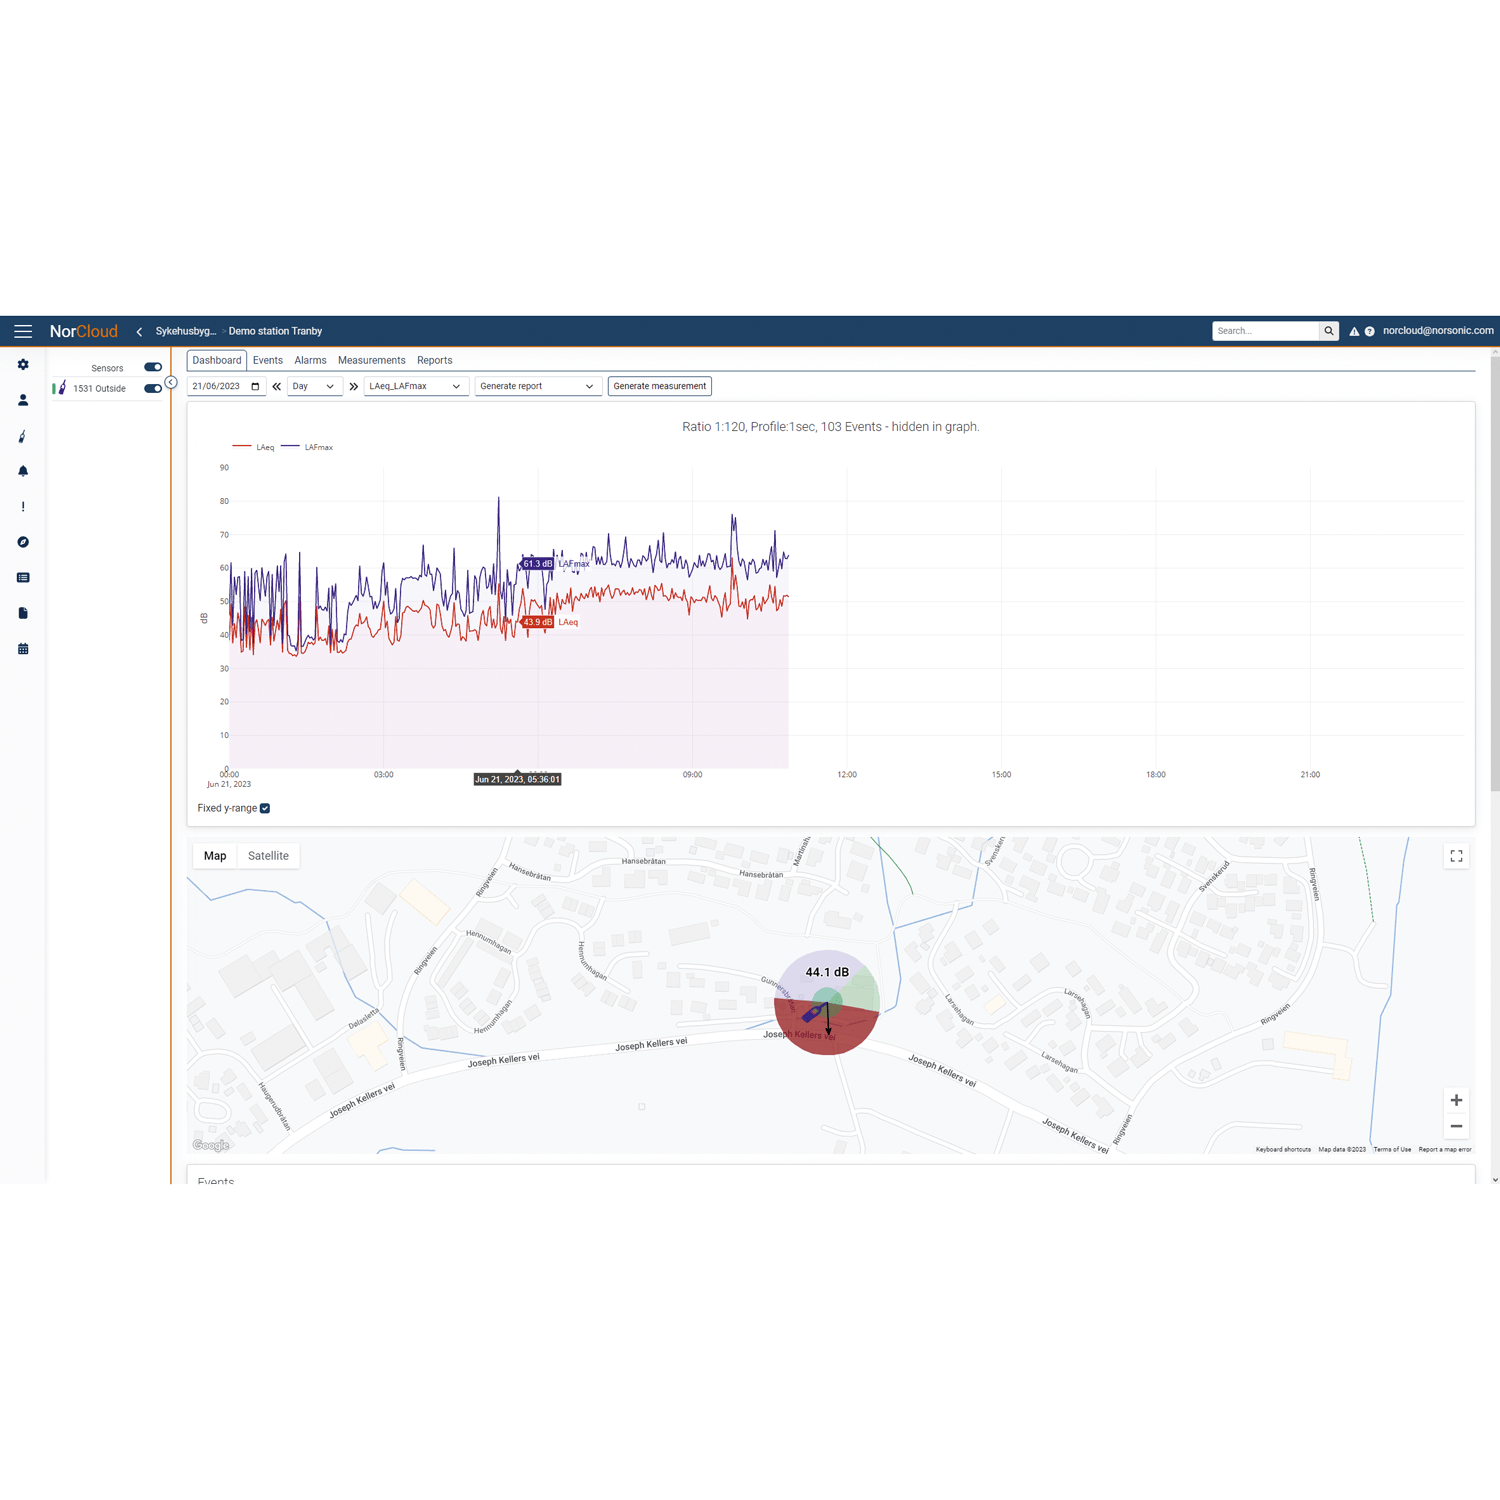Switch to the Measurements tab
Viewport: 1500px width, 1500px height.
[371, 360]
